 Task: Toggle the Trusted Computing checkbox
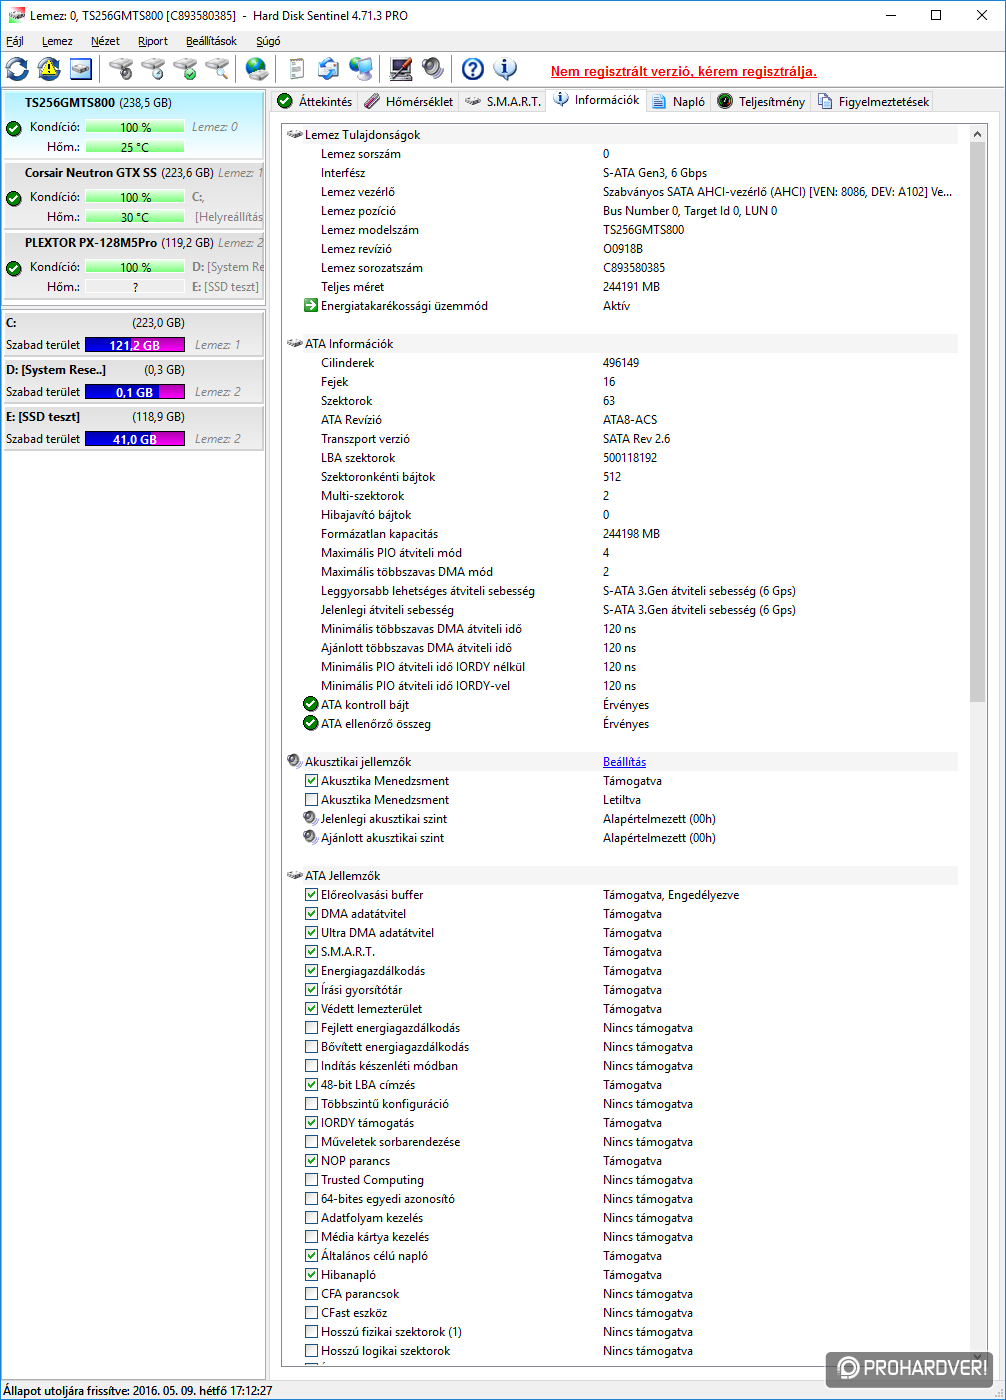[x=311, y=1180]
